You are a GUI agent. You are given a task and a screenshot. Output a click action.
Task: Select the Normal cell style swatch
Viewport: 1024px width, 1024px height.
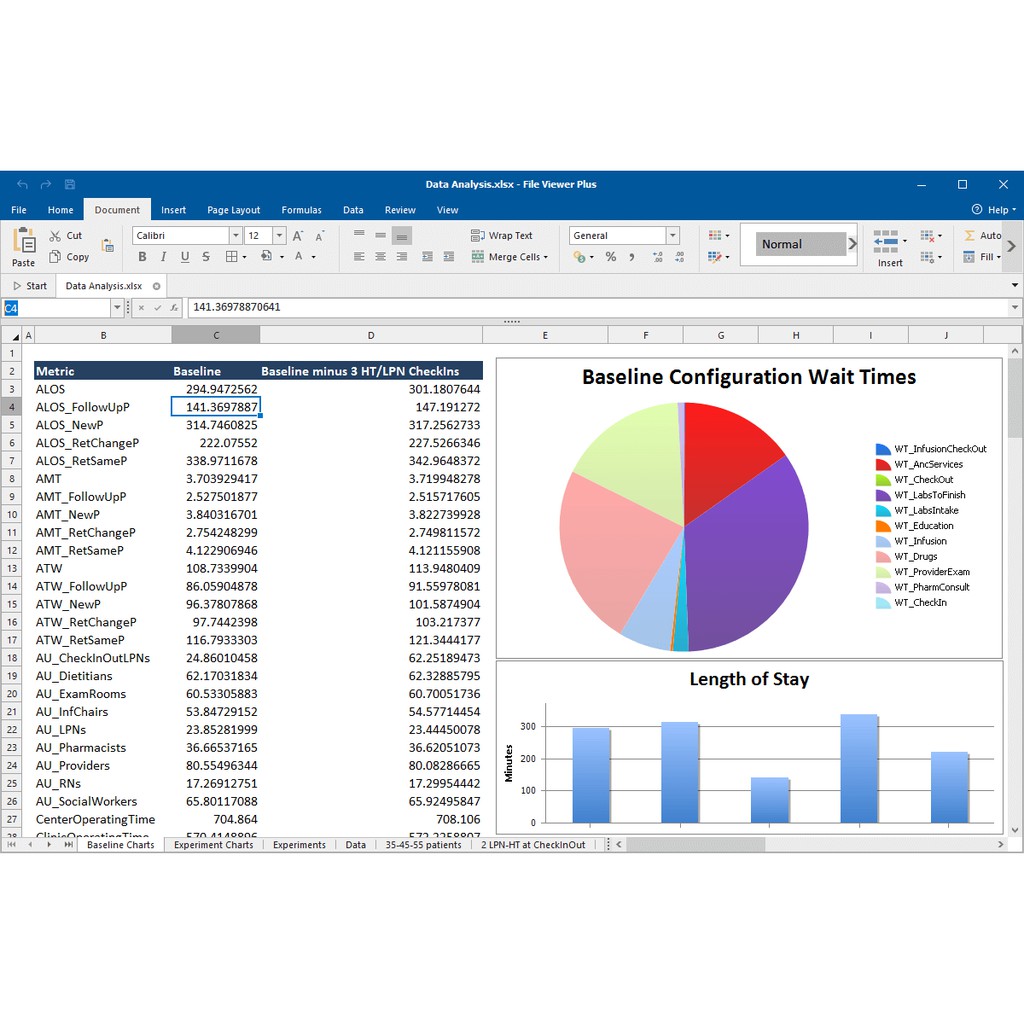(800, 244)
